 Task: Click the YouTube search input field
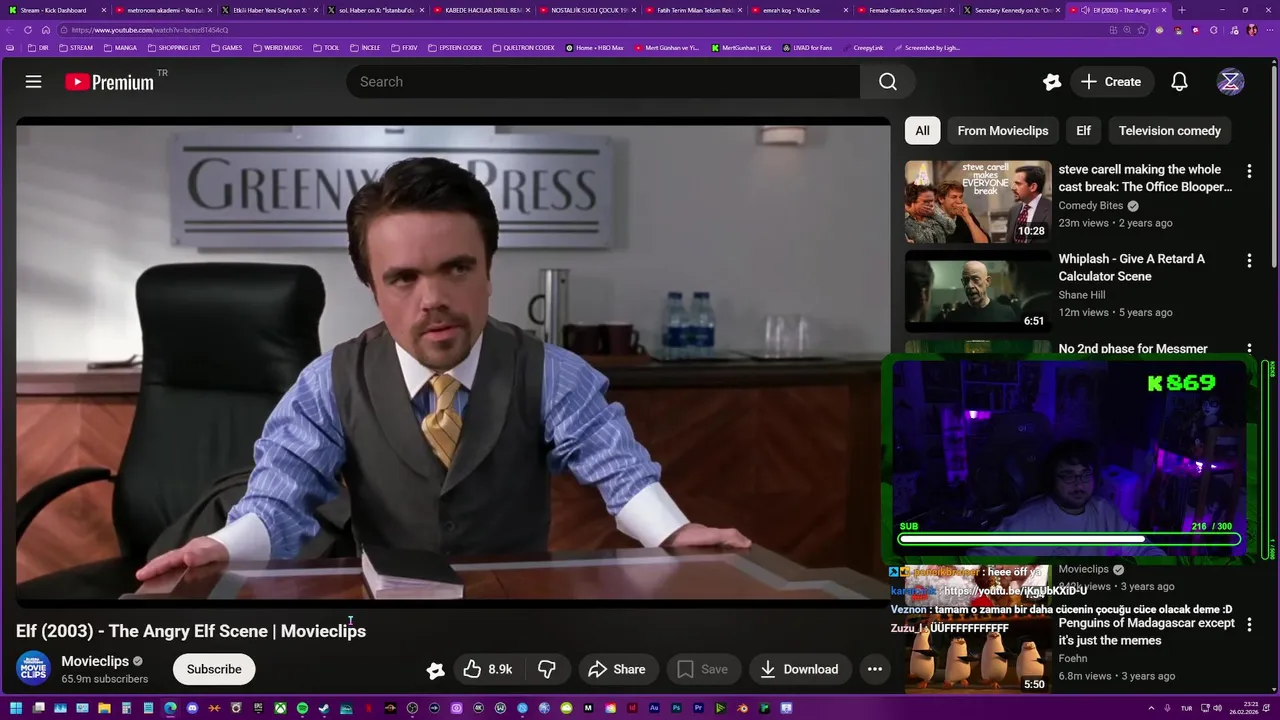click(x=603, y=82)
